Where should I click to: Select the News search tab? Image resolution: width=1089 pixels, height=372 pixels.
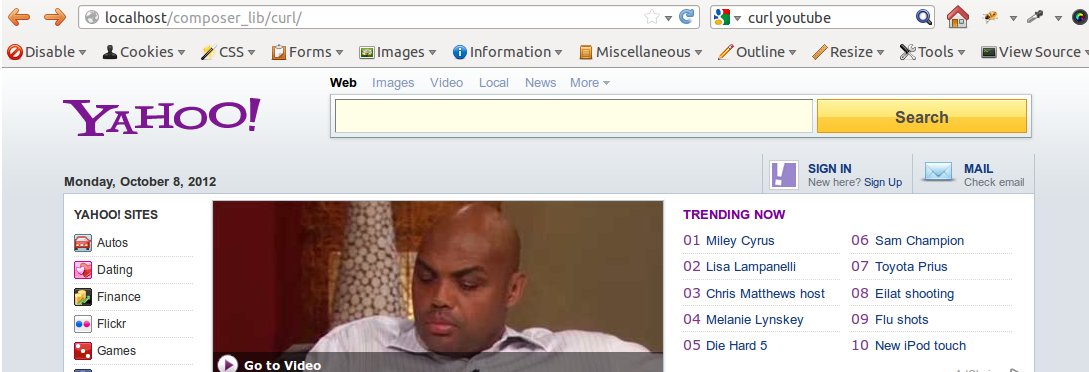pyautogui.click(x=540, y=83)
